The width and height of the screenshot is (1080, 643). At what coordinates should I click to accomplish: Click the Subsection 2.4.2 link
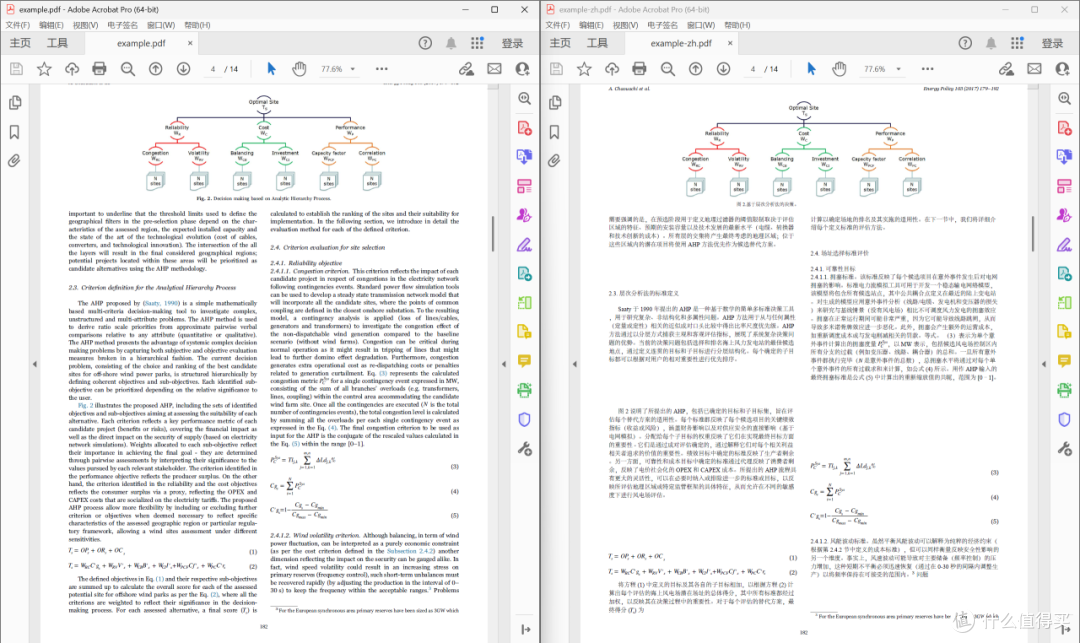411,551
